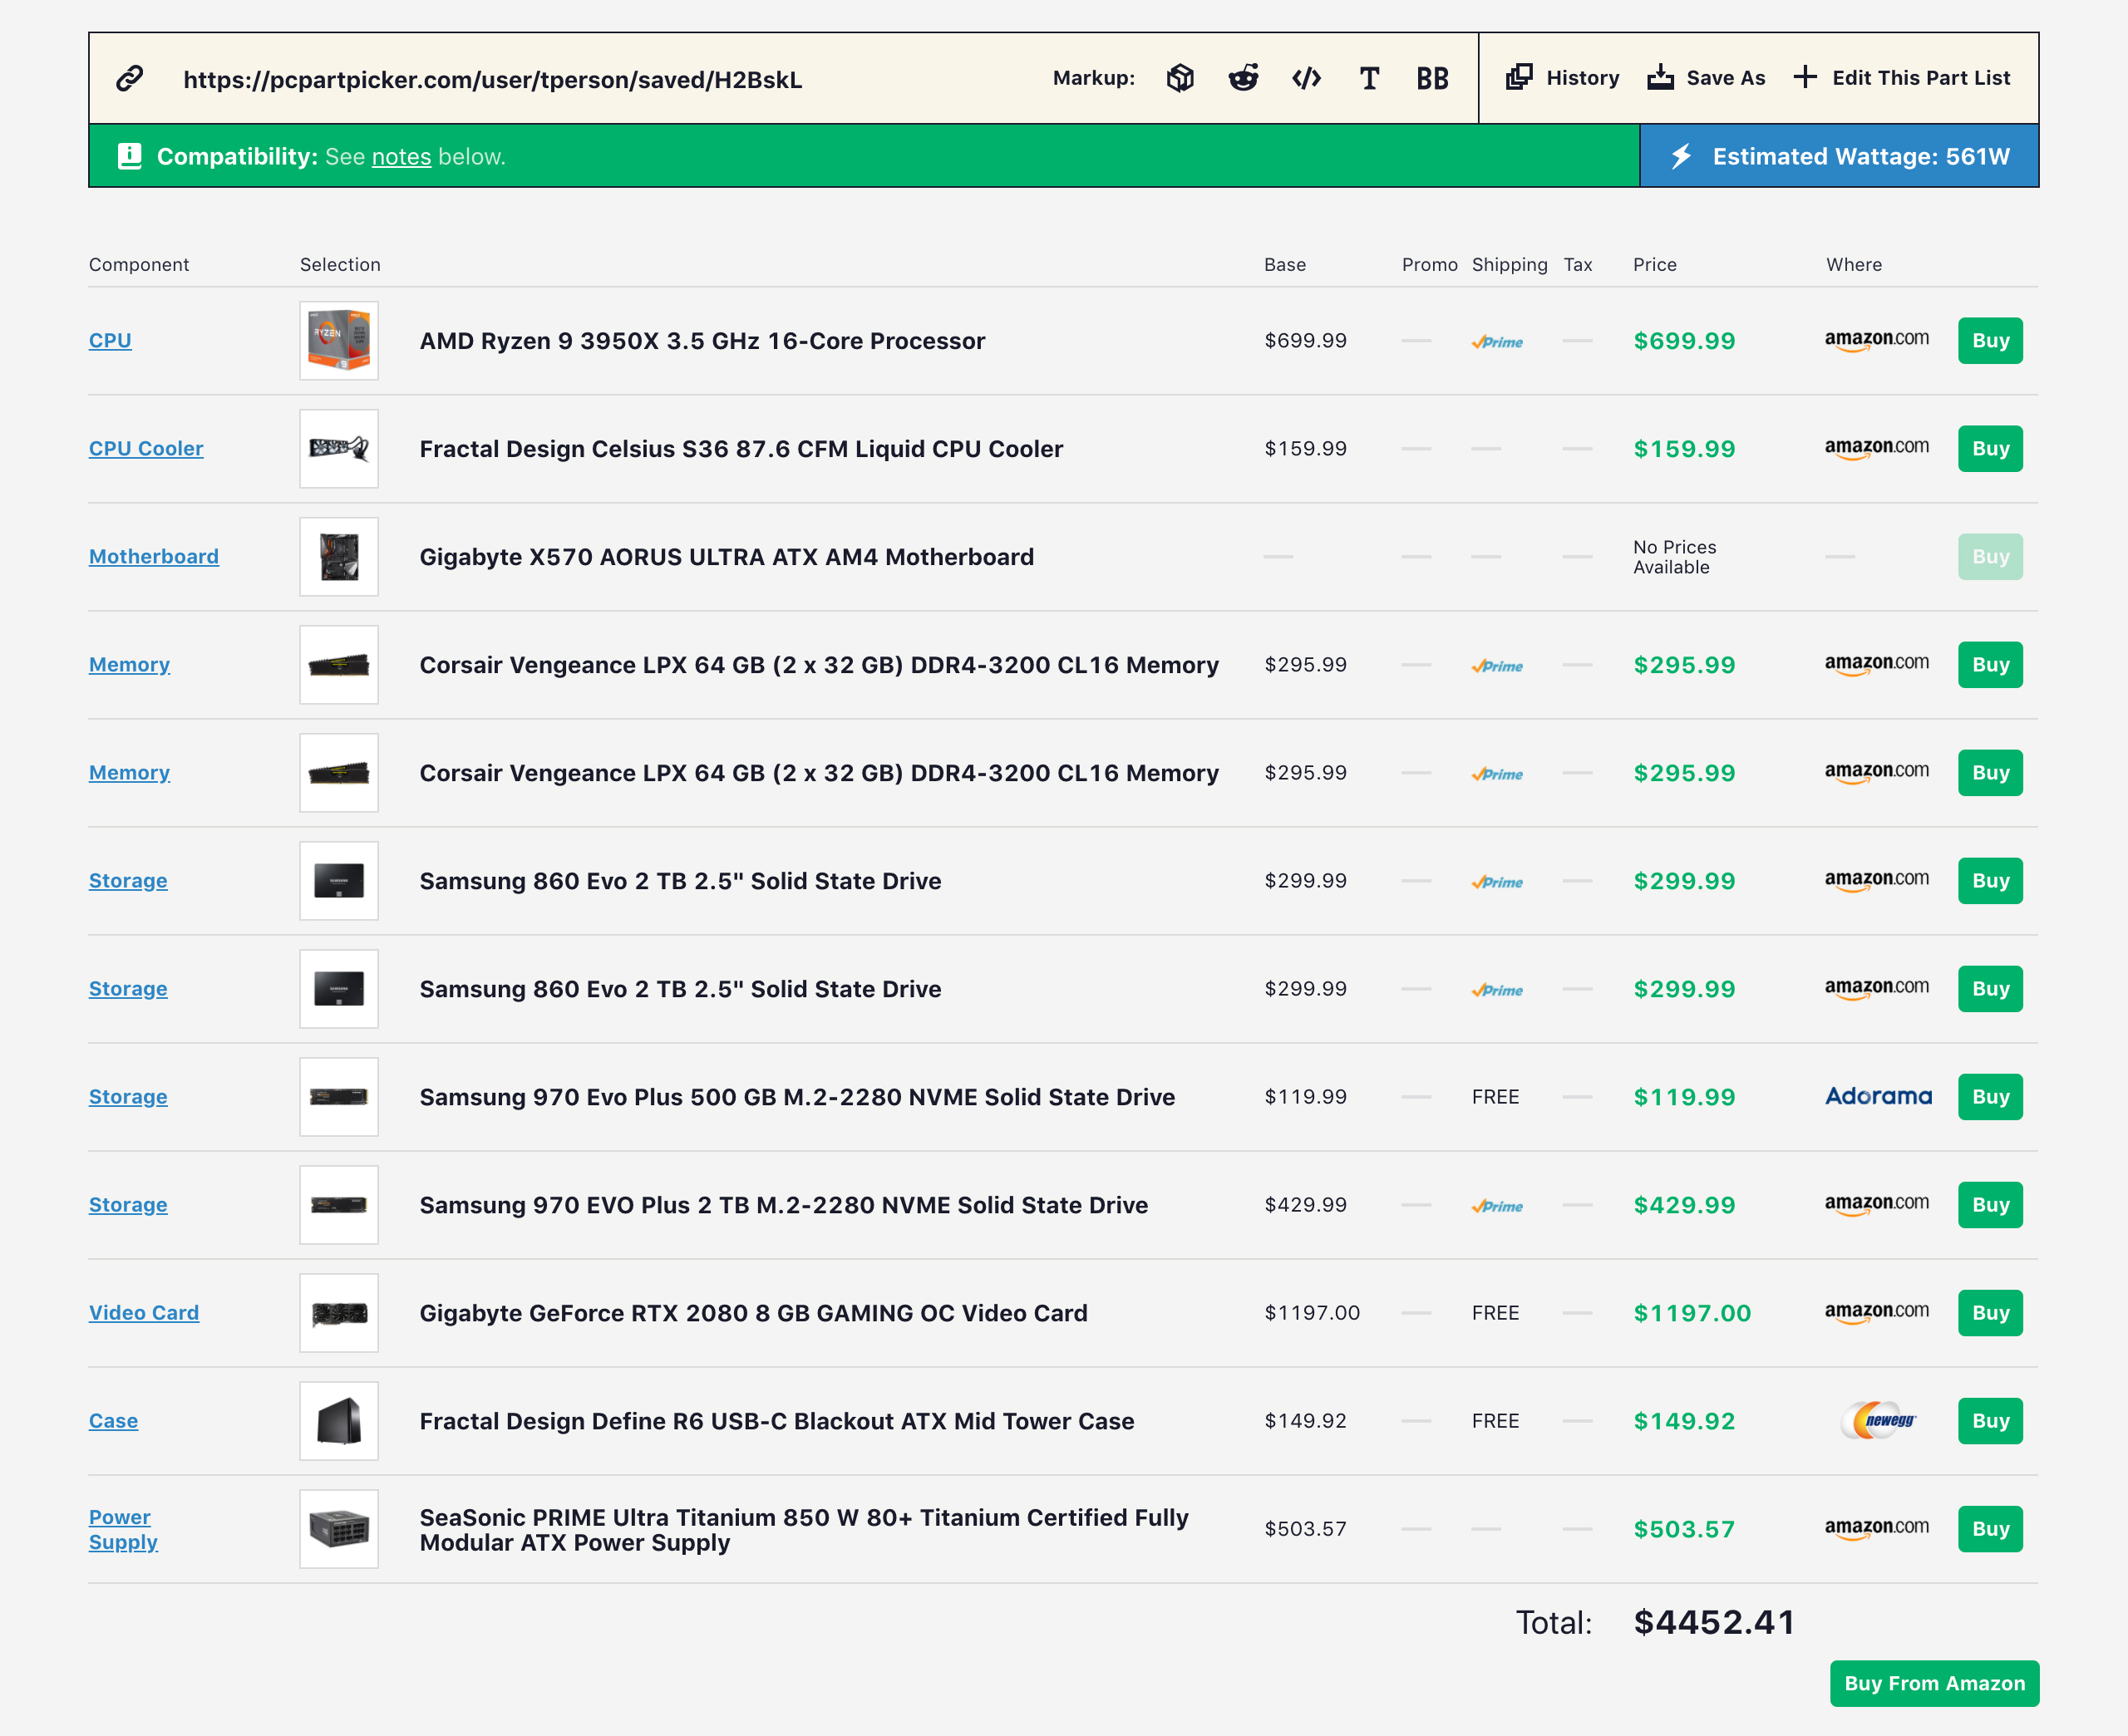
Task: Click Buy From Amazon button
Action: (x=1934, y=1683)
